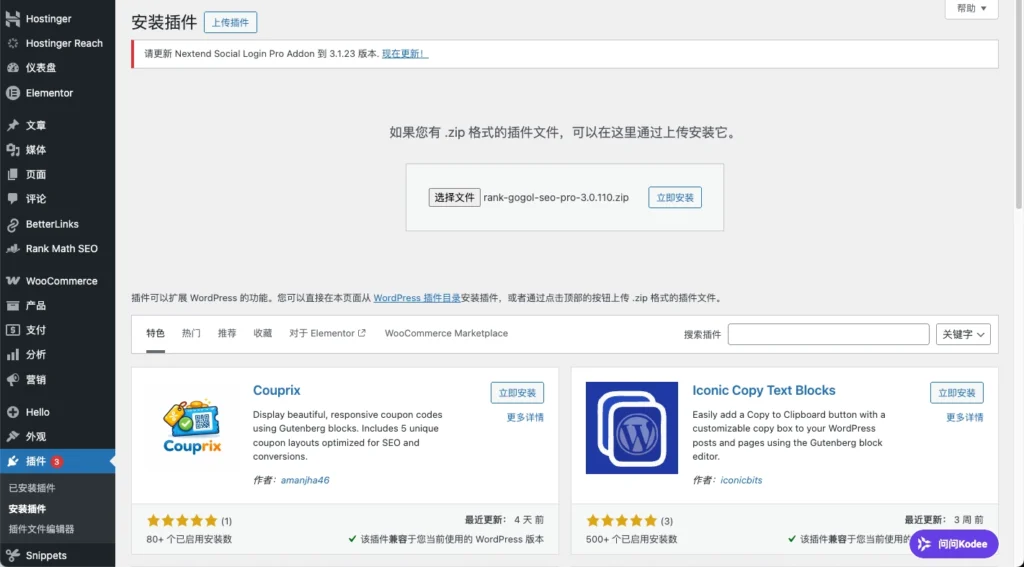Screen dimensions: 1024x567
Task: Open external link icon beside 对于 Elementor
Action: click(x=362, y=333)
